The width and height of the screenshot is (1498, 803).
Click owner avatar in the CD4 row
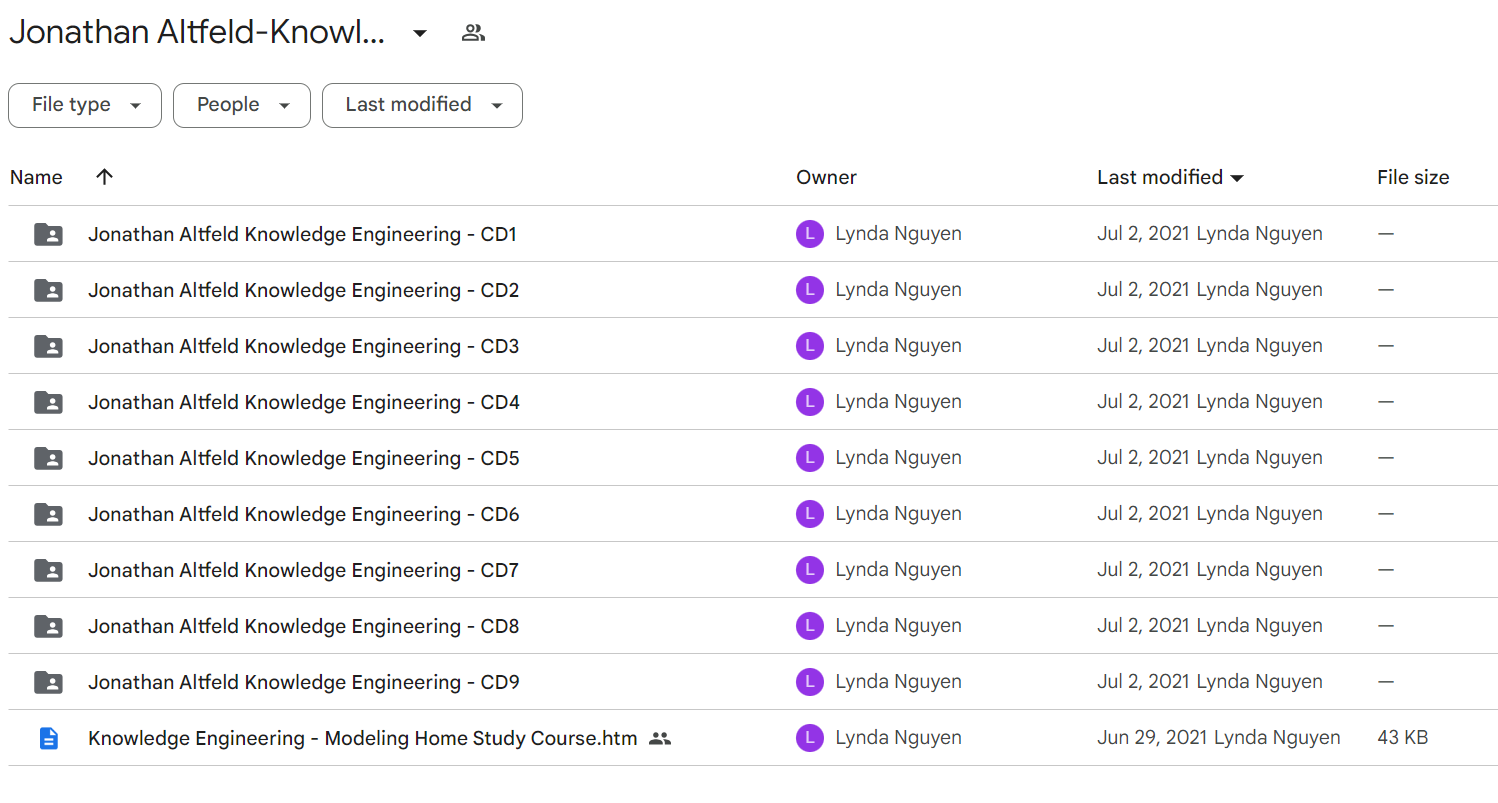[x=809, y=402]
